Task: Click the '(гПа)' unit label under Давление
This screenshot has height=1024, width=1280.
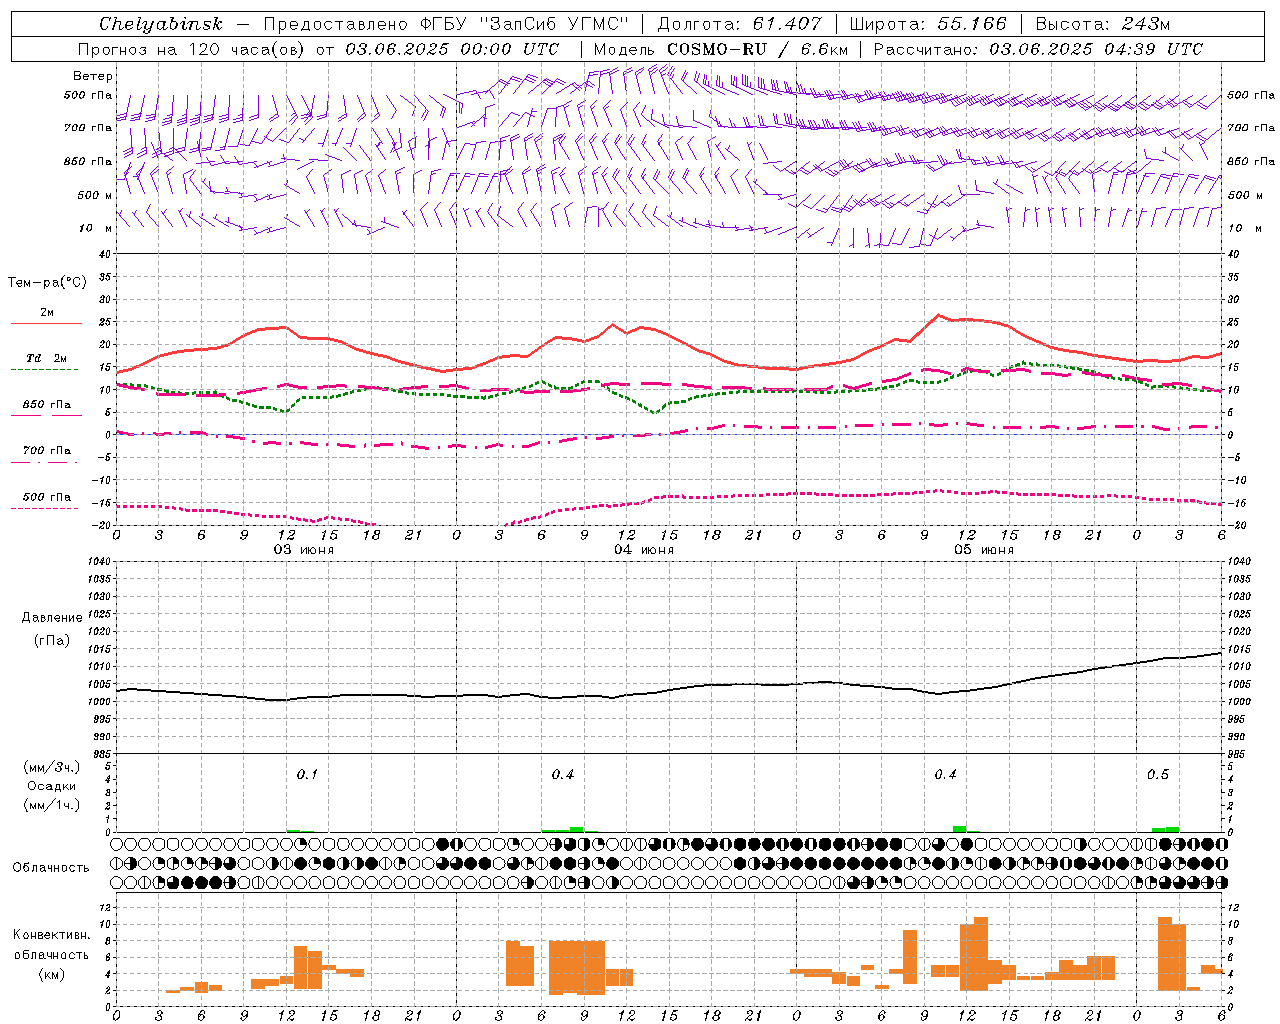Action: [x=52, y=641]
